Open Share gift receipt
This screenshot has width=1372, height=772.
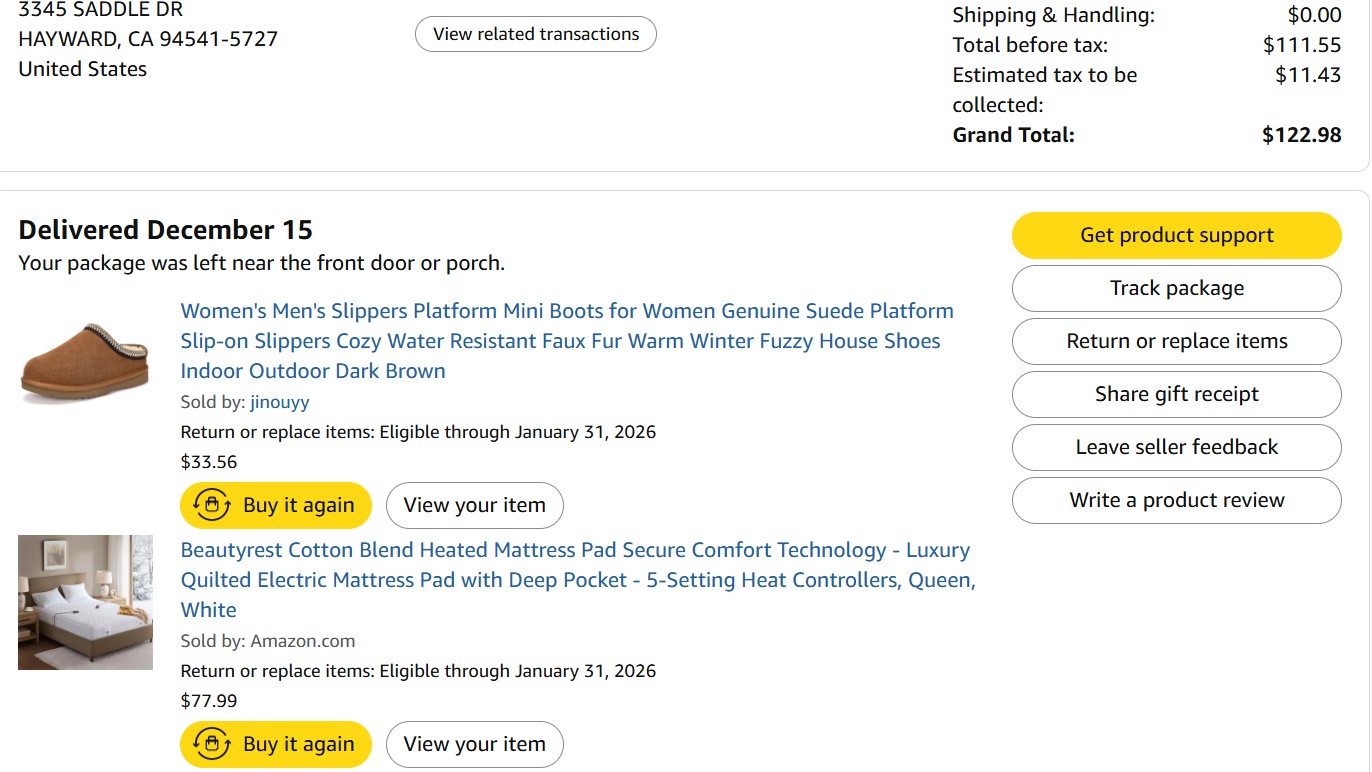[1176, 394]
